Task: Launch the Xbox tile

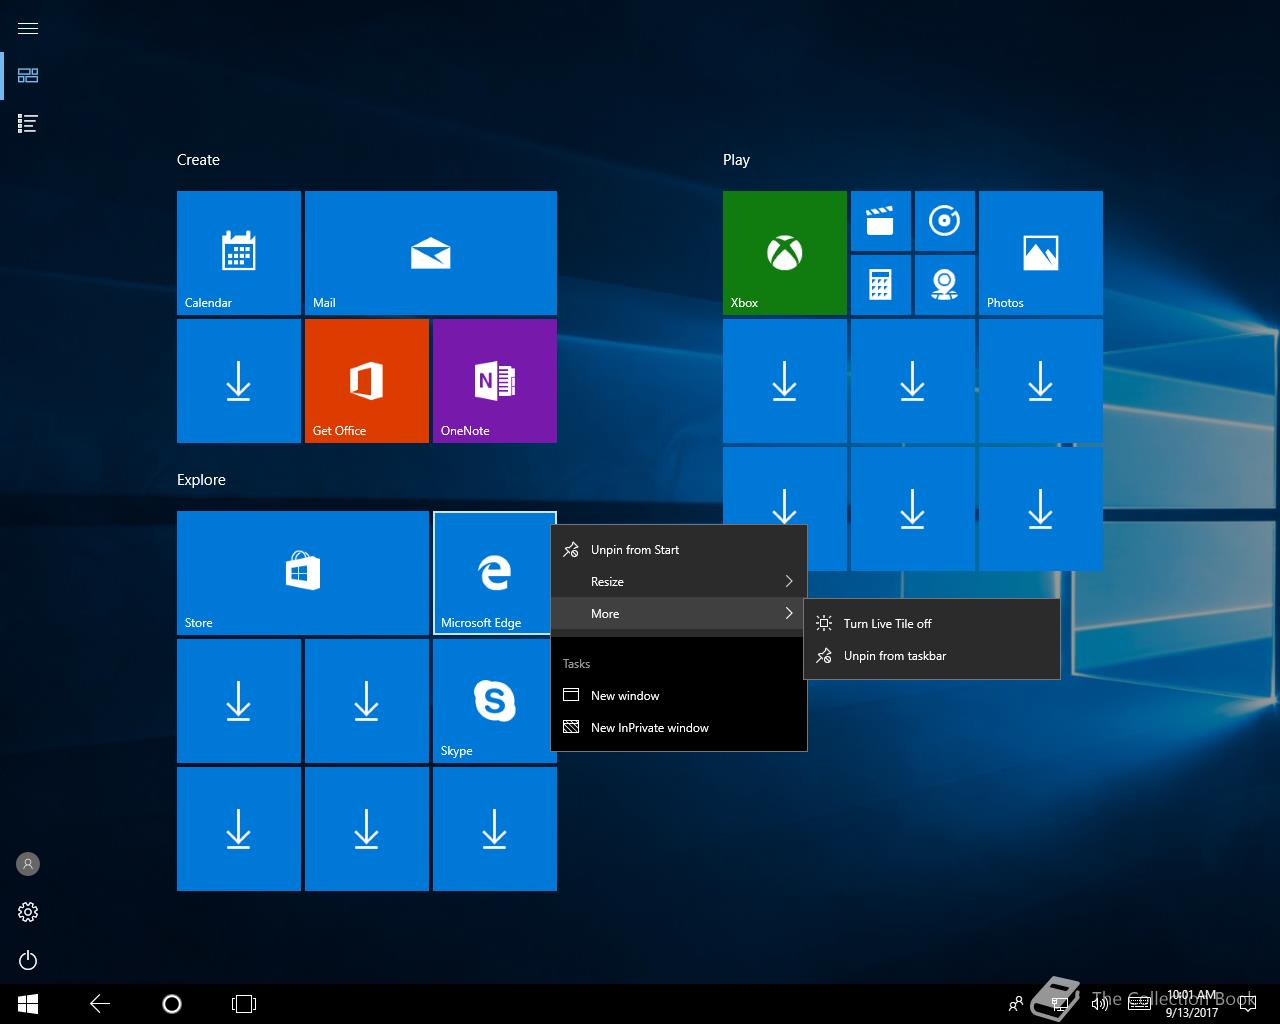Action: click(x=785, y=253)
